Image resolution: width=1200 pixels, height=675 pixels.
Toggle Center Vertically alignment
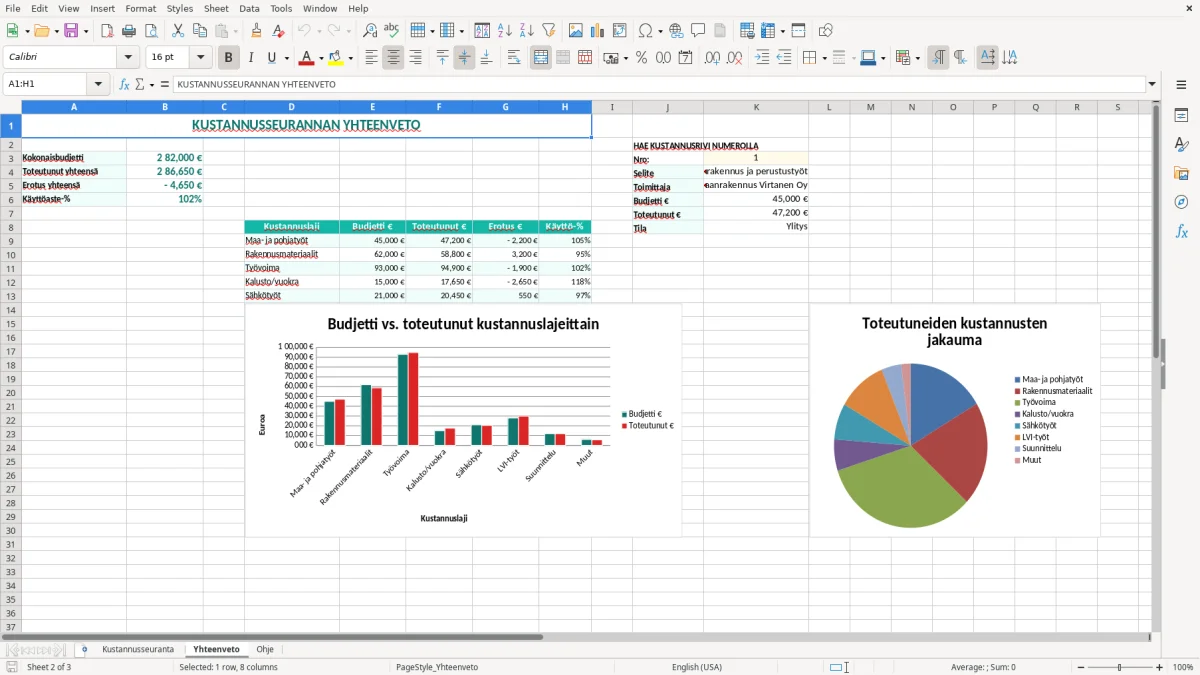464,58
